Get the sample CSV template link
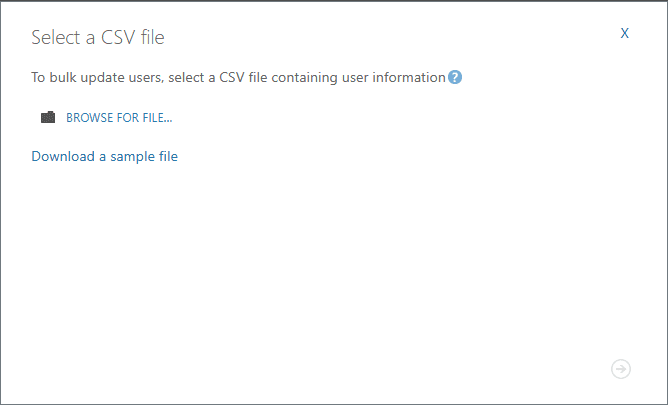 (104, 156)
